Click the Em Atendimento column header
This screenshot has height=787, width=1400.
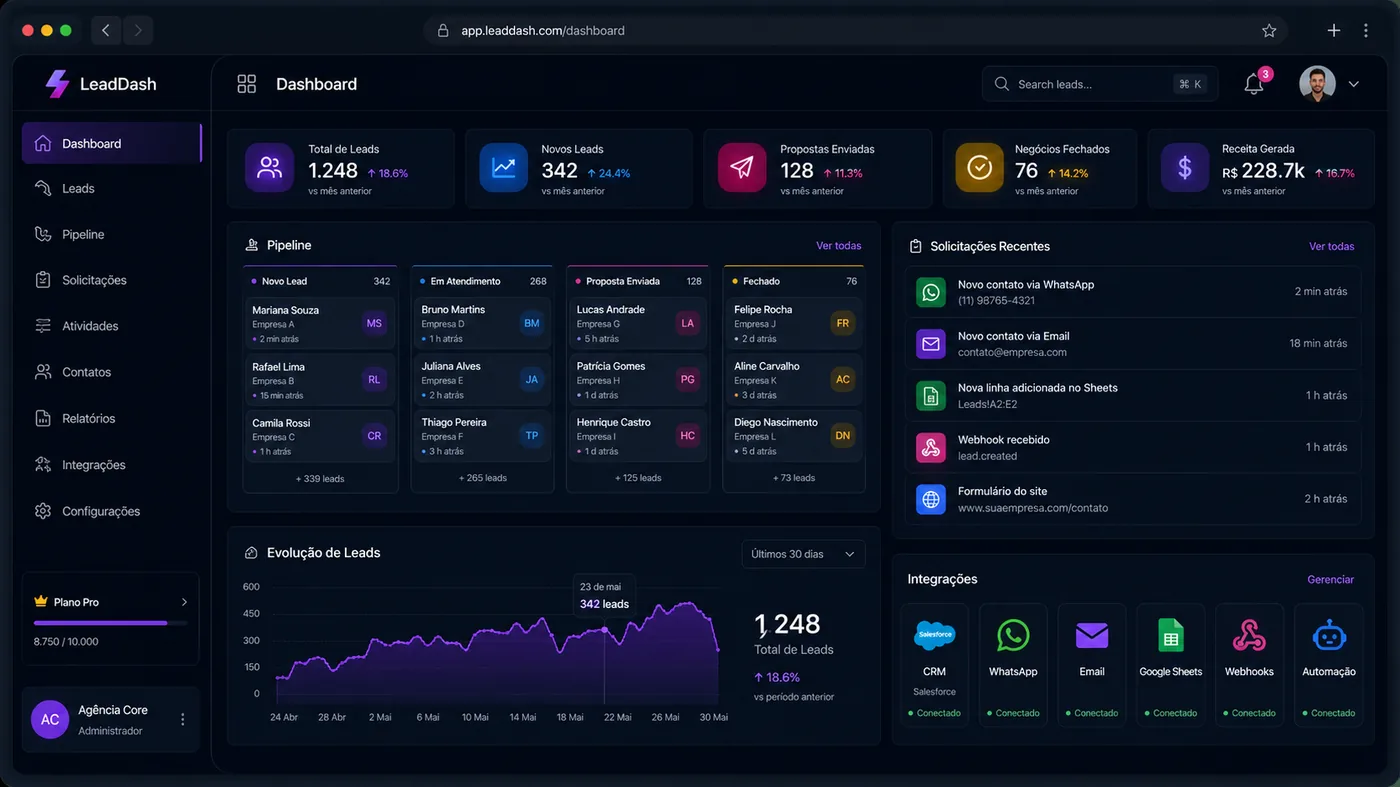point(483,281)
